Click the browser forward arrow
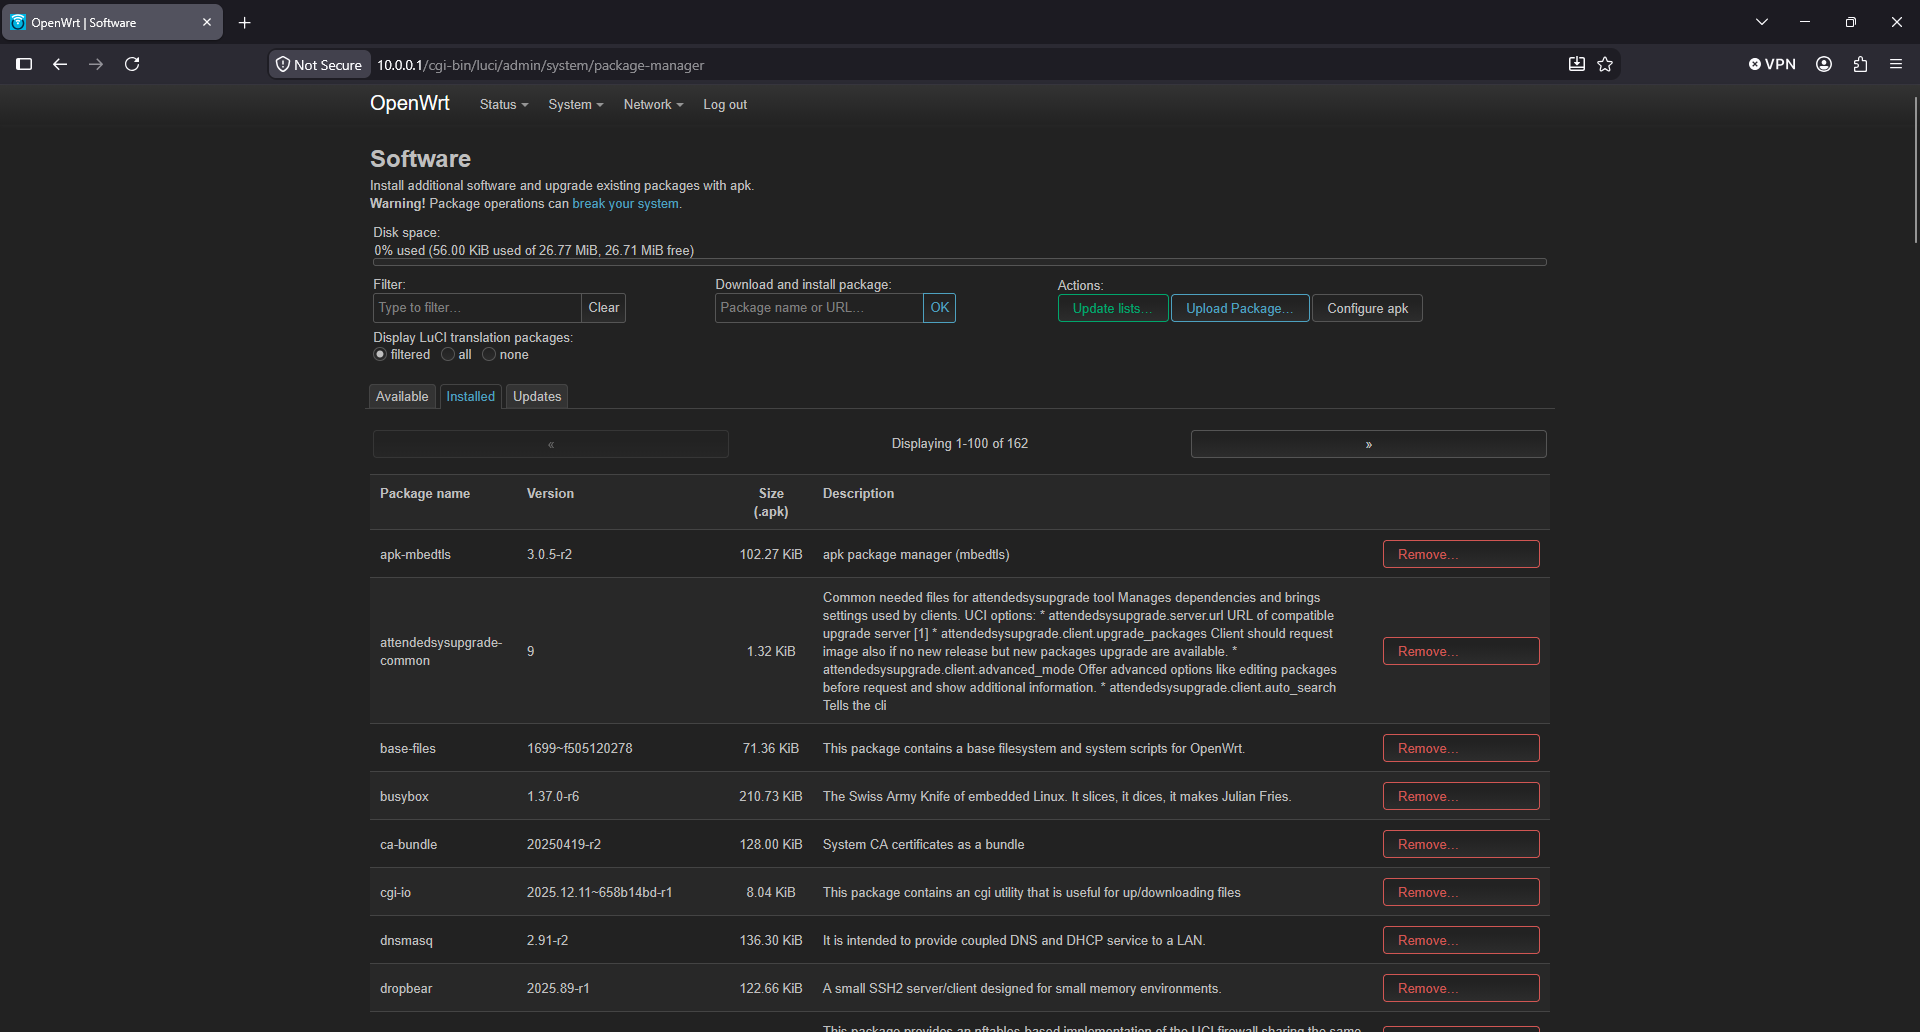1920x1032 pixels. [x=96, y=64]
